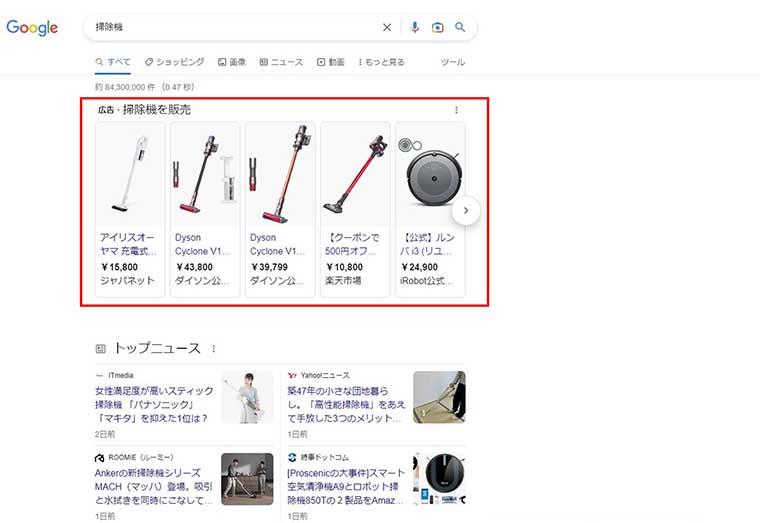Open アイリスオーヤマ 充電式 product link
The image size is (760, 523).
click(128, 244)
